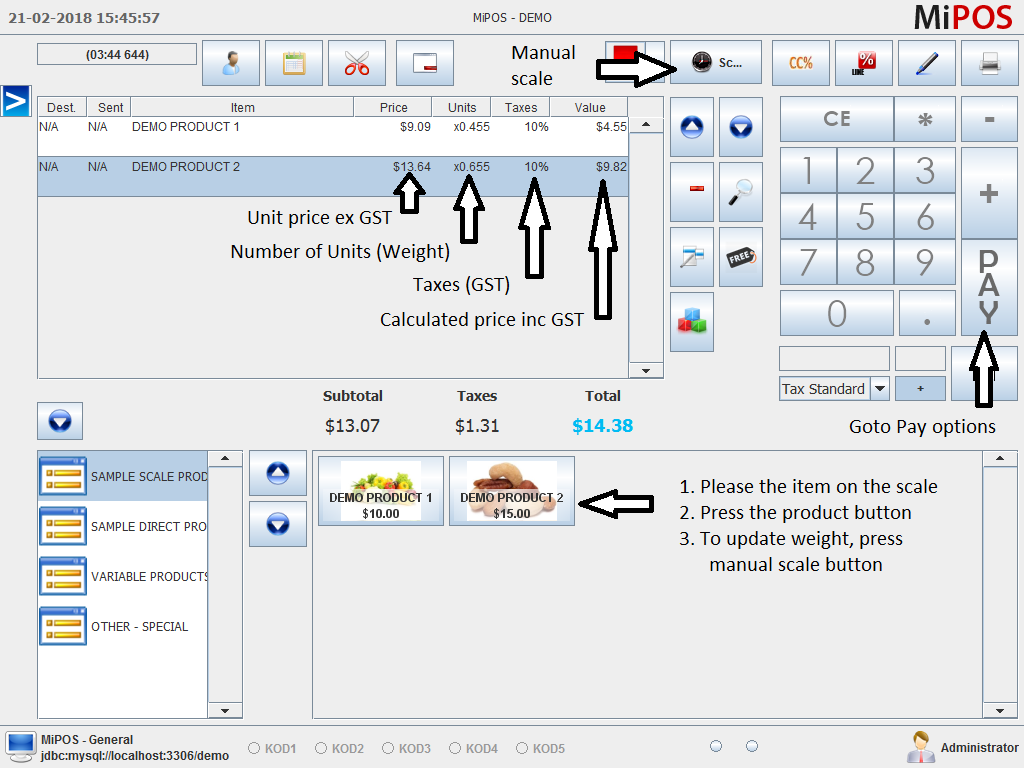Expand the blue side menu arrow
The image size is (1024, 768).
16,101
